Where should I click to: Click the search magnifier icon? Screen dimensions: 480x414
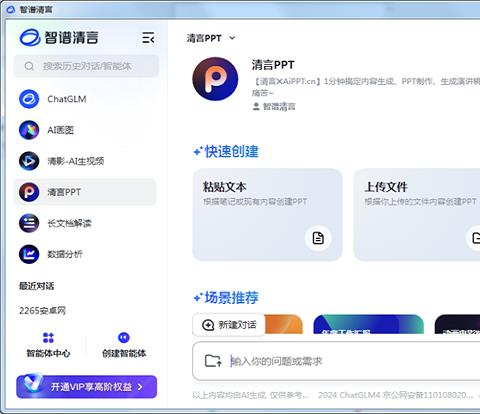[29, 66]
